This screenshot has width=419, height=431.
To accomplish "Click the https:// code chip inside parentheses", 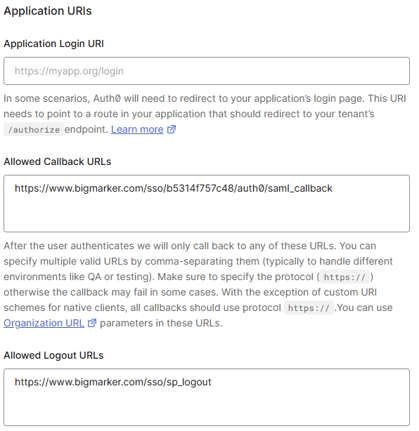I will point(345,277).
